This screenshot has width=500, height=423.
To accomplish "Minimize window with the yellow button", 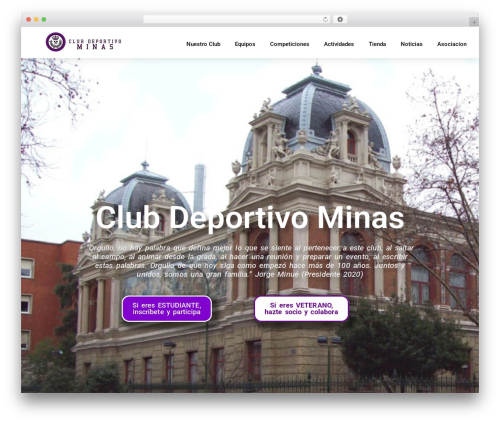I will pyautogui.click(x=36, y=19).
